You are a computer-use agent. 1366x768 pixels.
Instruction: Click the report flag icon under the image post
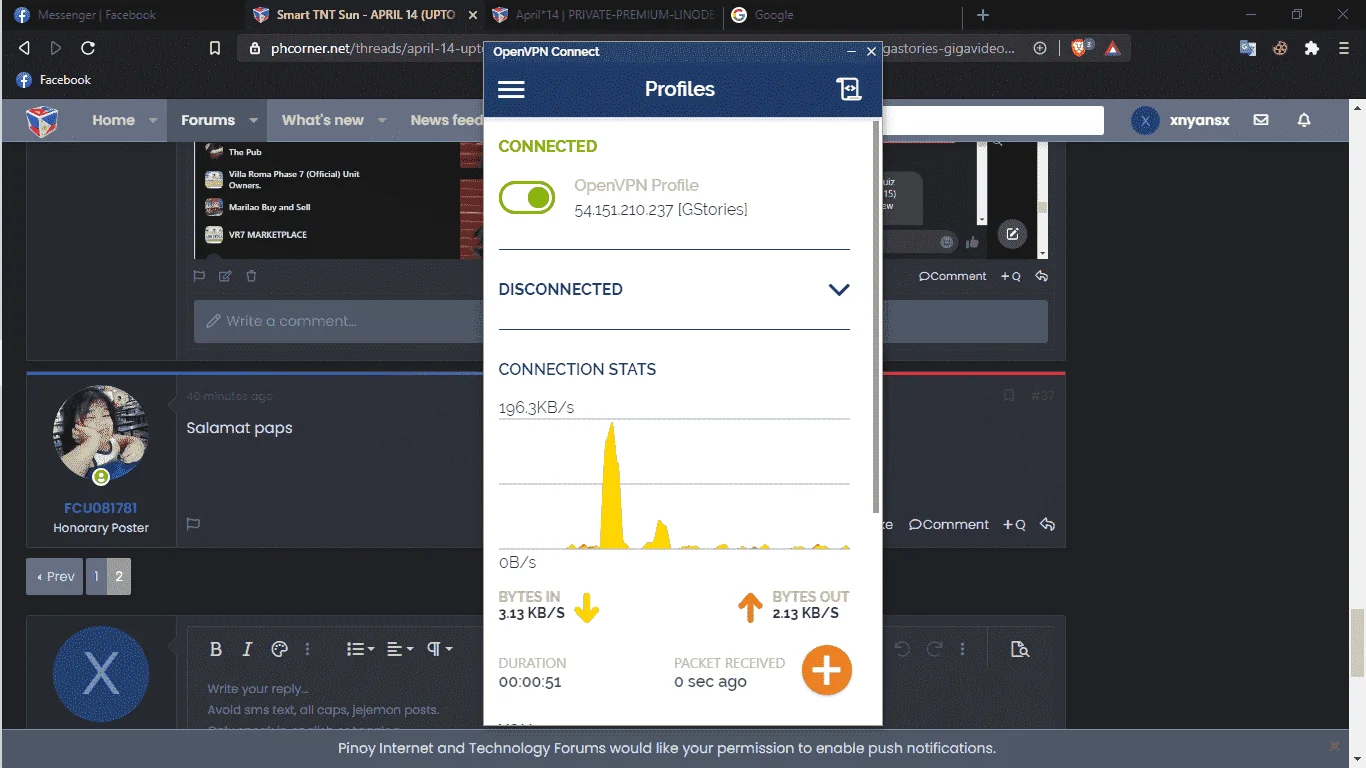(x=199, y=276)
